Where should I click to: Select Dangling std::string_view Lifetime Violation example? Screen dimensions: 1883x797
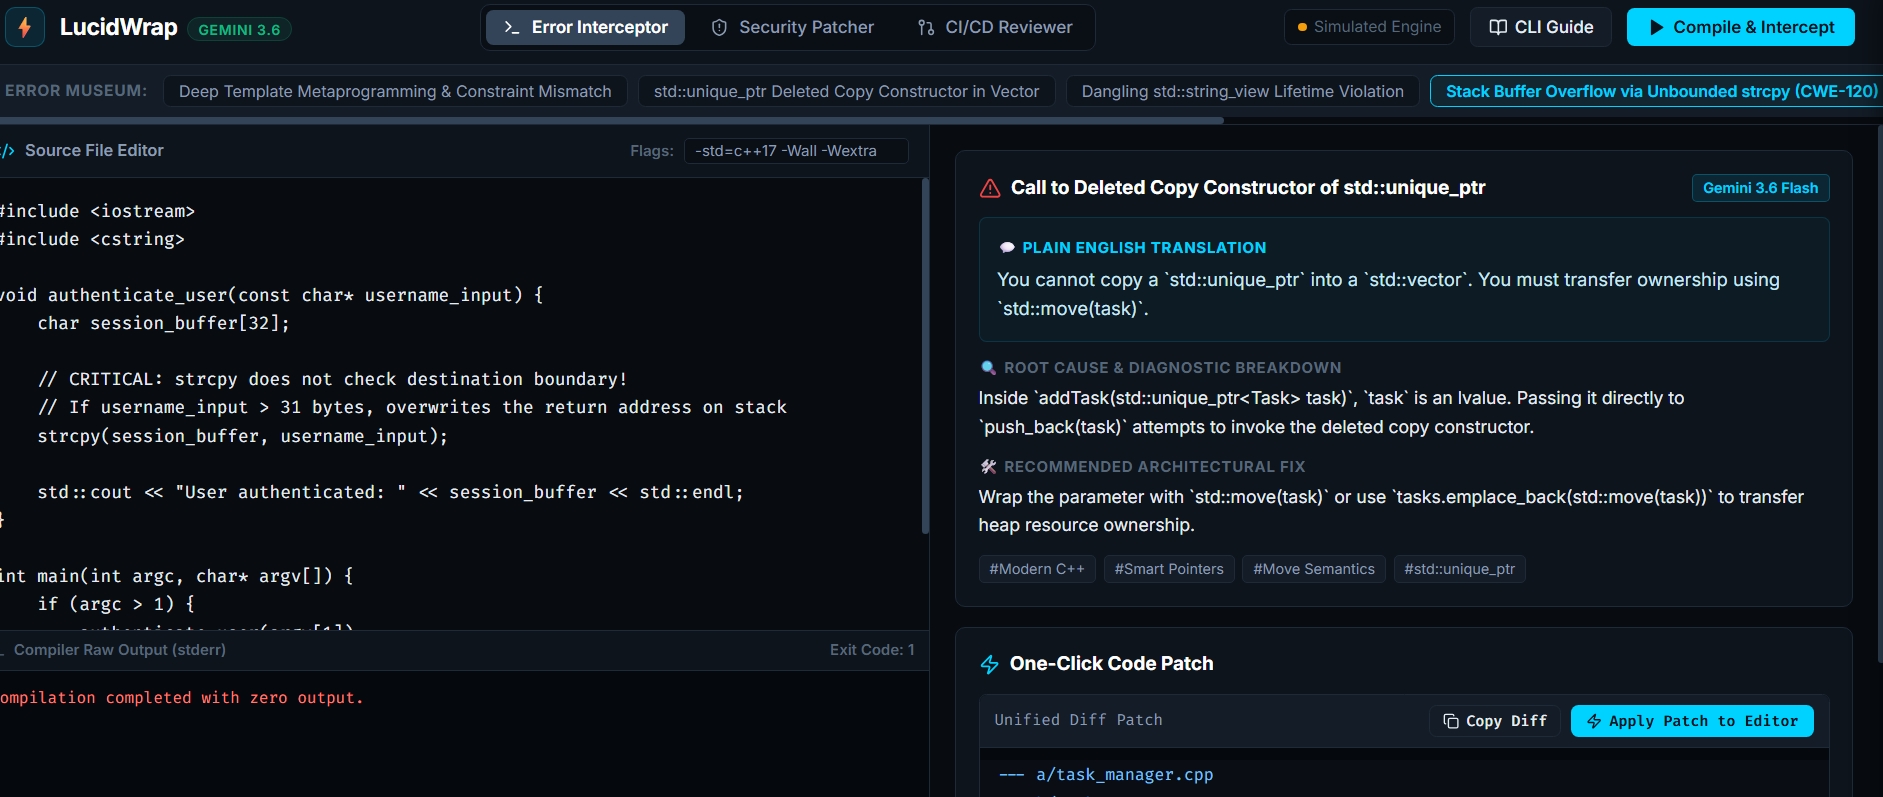tap(1242, 91)
